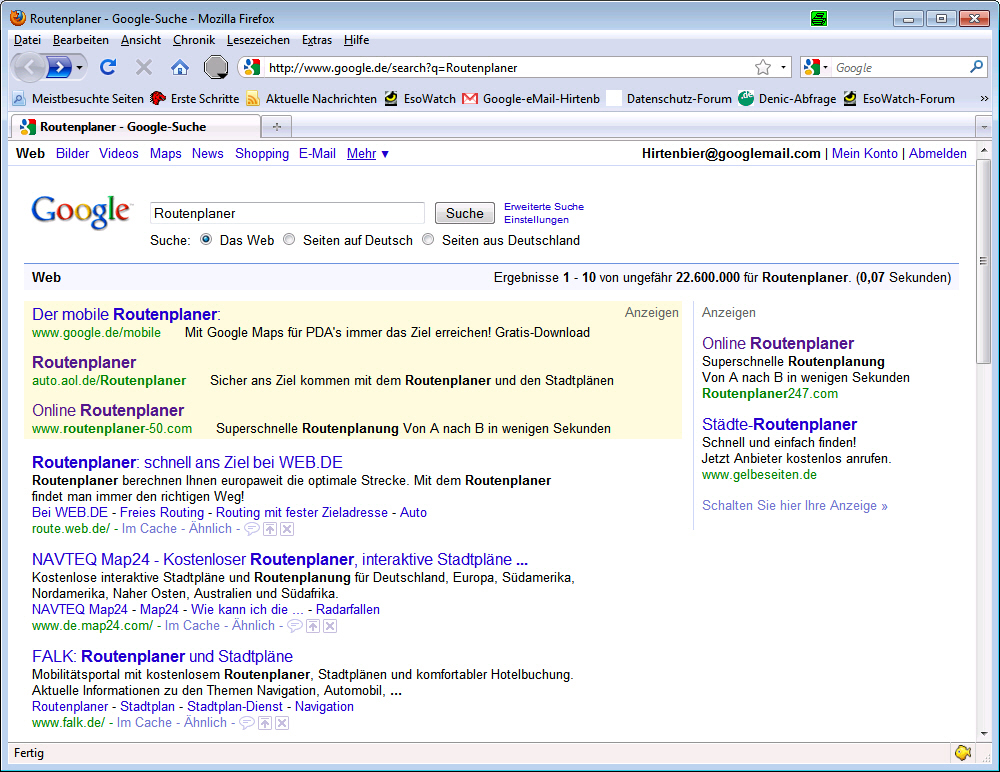Open the search engine selector dropdown
This screenshot has height=772, width=1000.
[x=816, y=67]
